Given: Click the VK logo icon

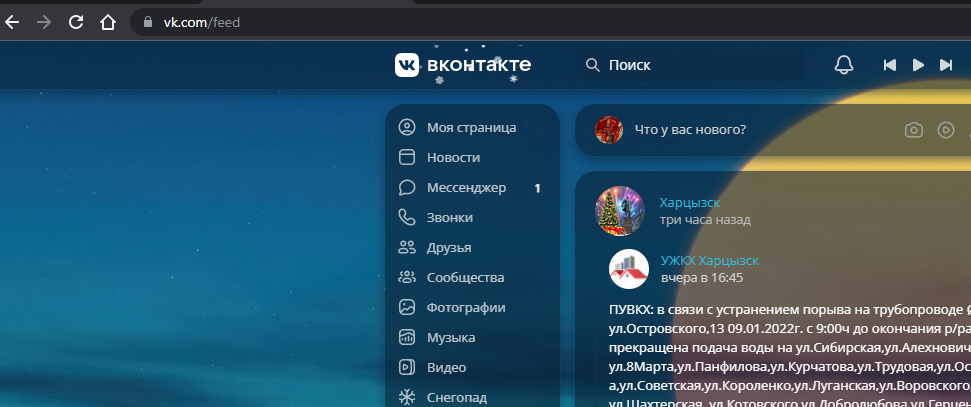Looking at the screenshot, I should click(x=407, y=65).
